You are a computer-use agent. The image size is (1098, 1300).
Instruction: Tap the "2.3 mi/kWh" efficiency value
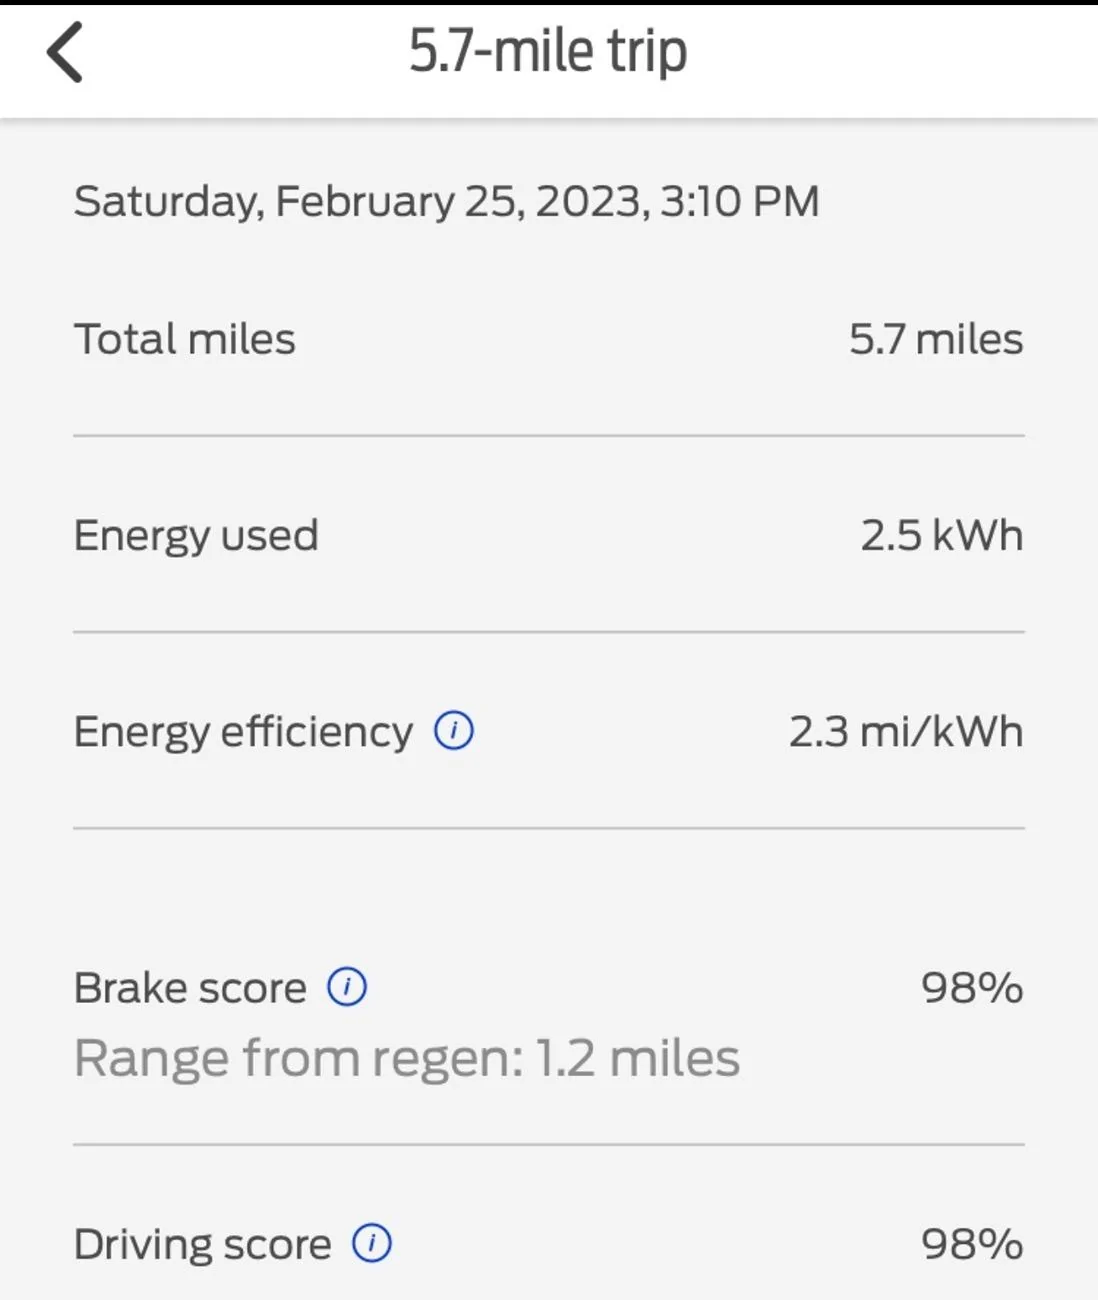click(x=905, y=732)
